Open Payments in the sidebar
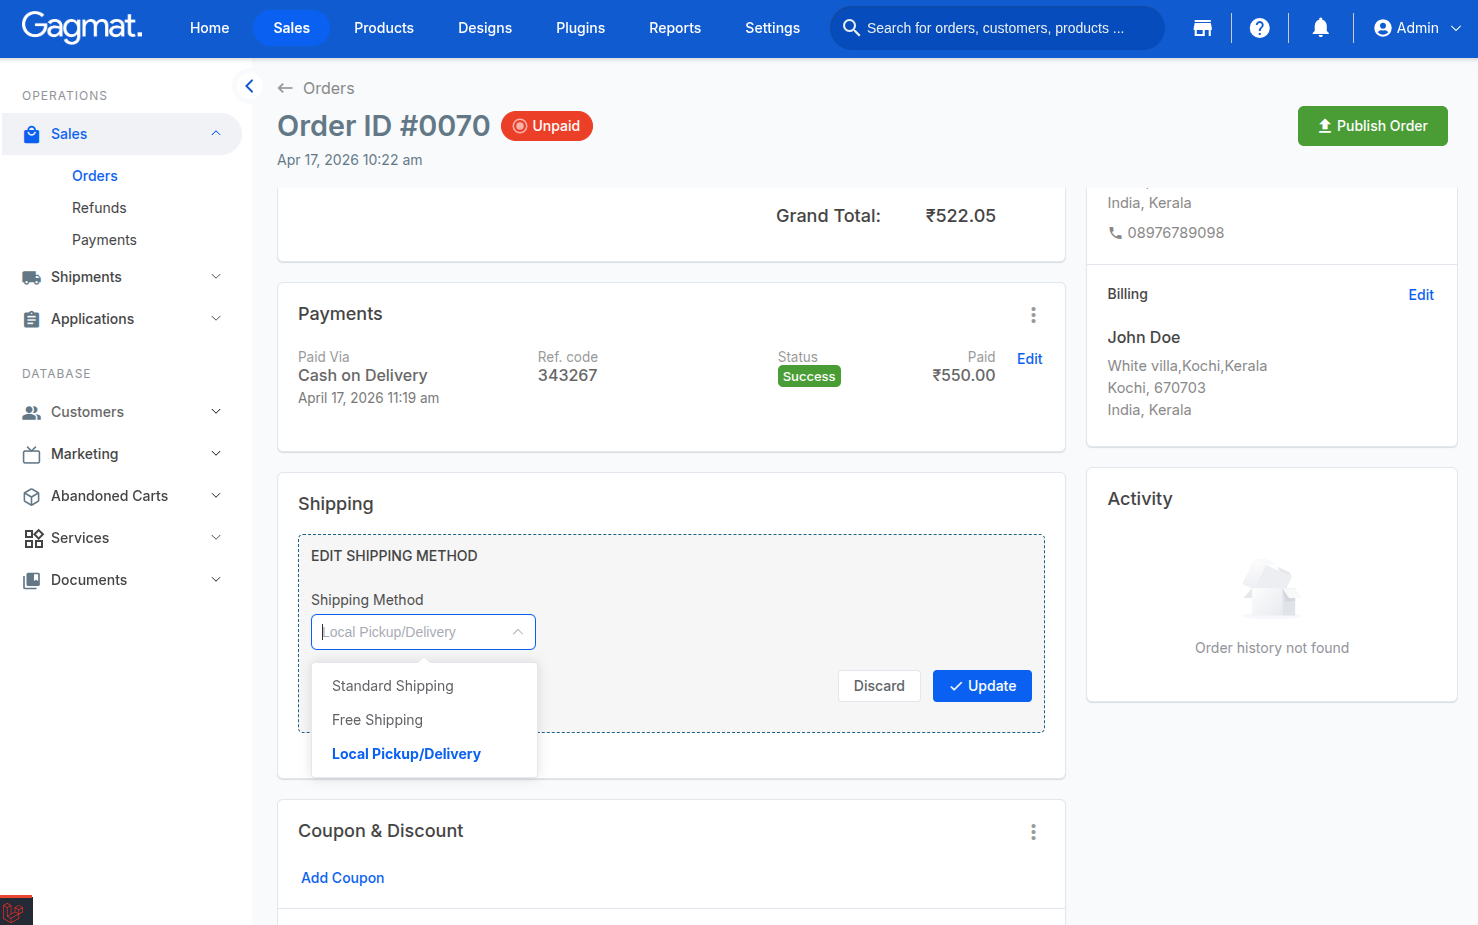This screenshot has height=925, width=1478. click(x=104, y=240)
